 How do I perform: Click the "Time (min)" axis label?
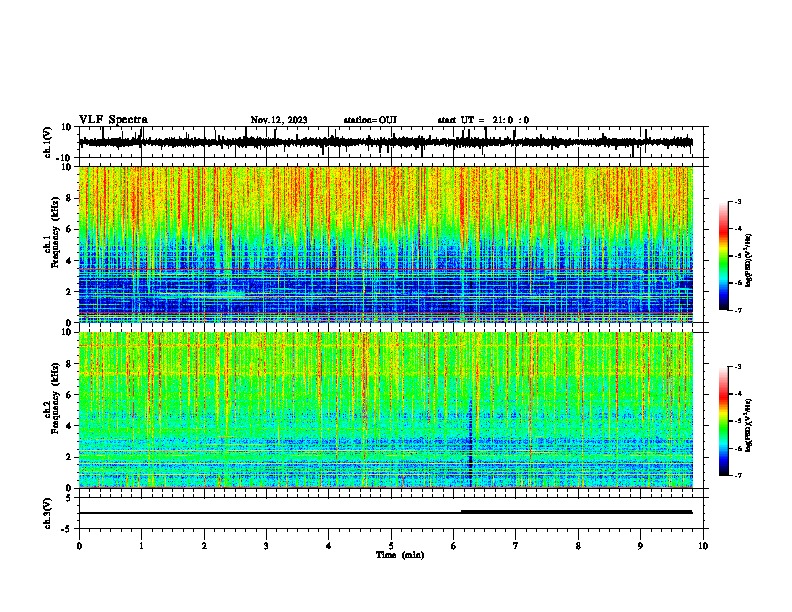click(400, 555)
